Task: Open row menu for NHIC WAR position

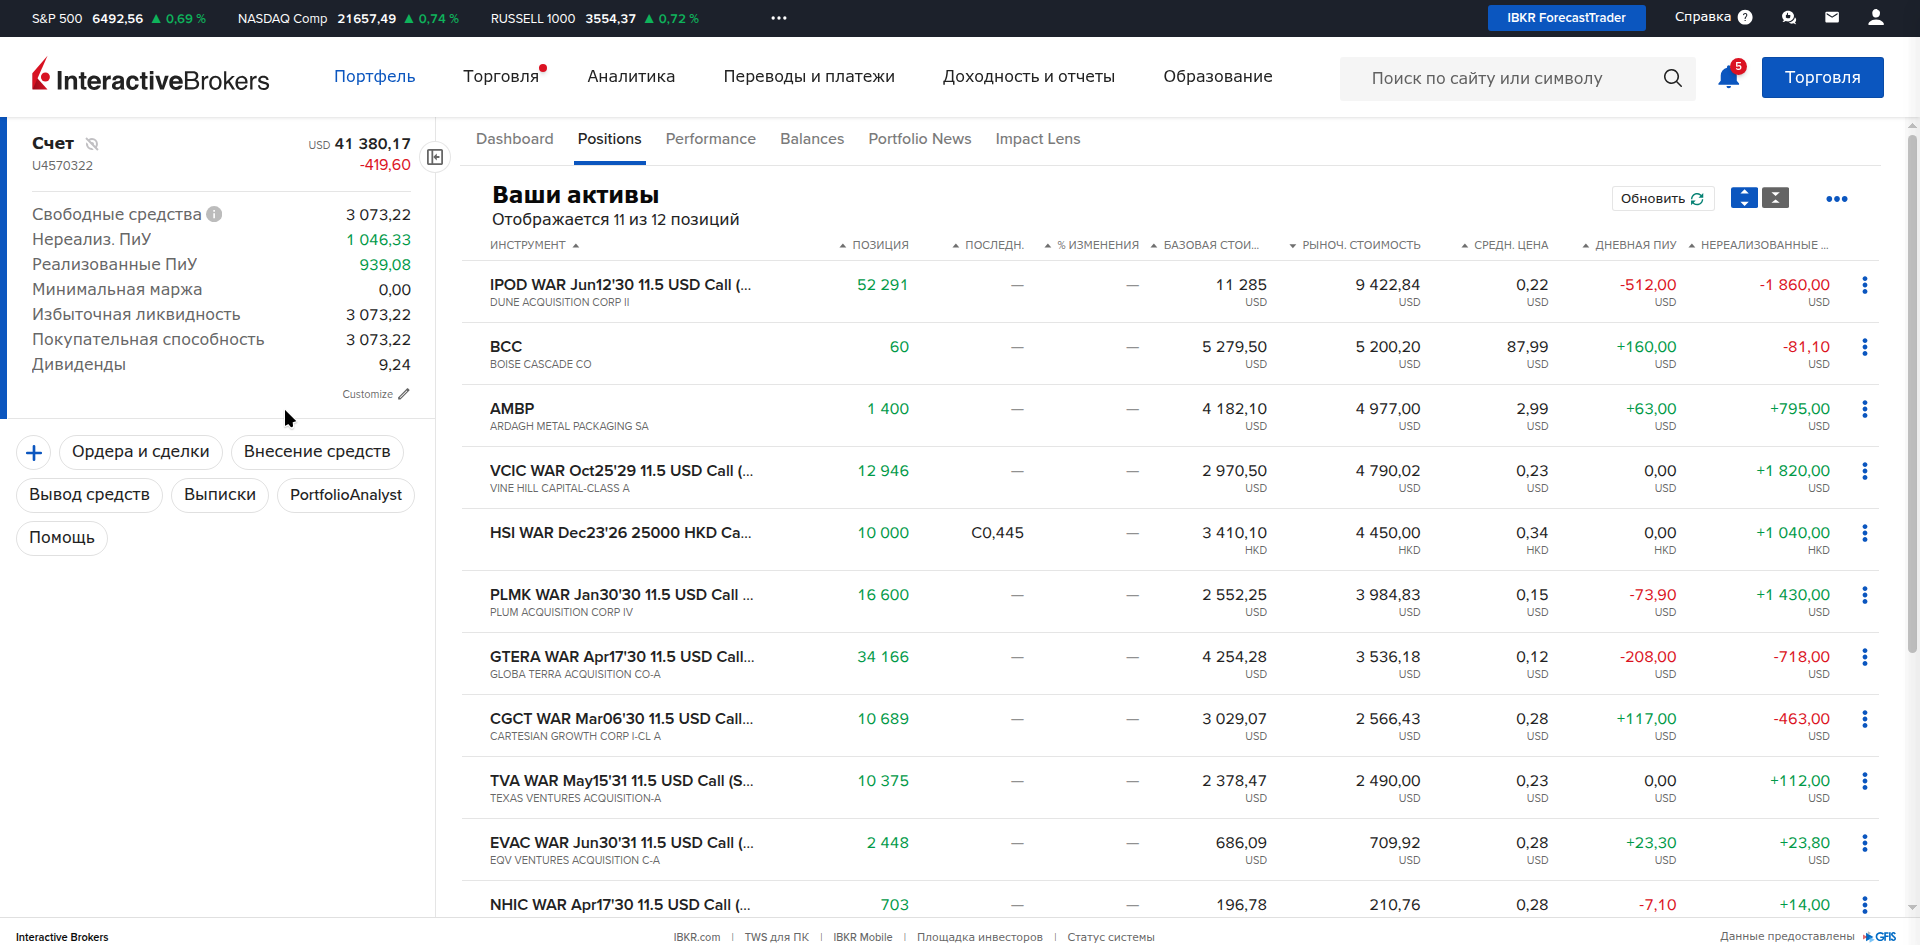Action: (1865, 905)
